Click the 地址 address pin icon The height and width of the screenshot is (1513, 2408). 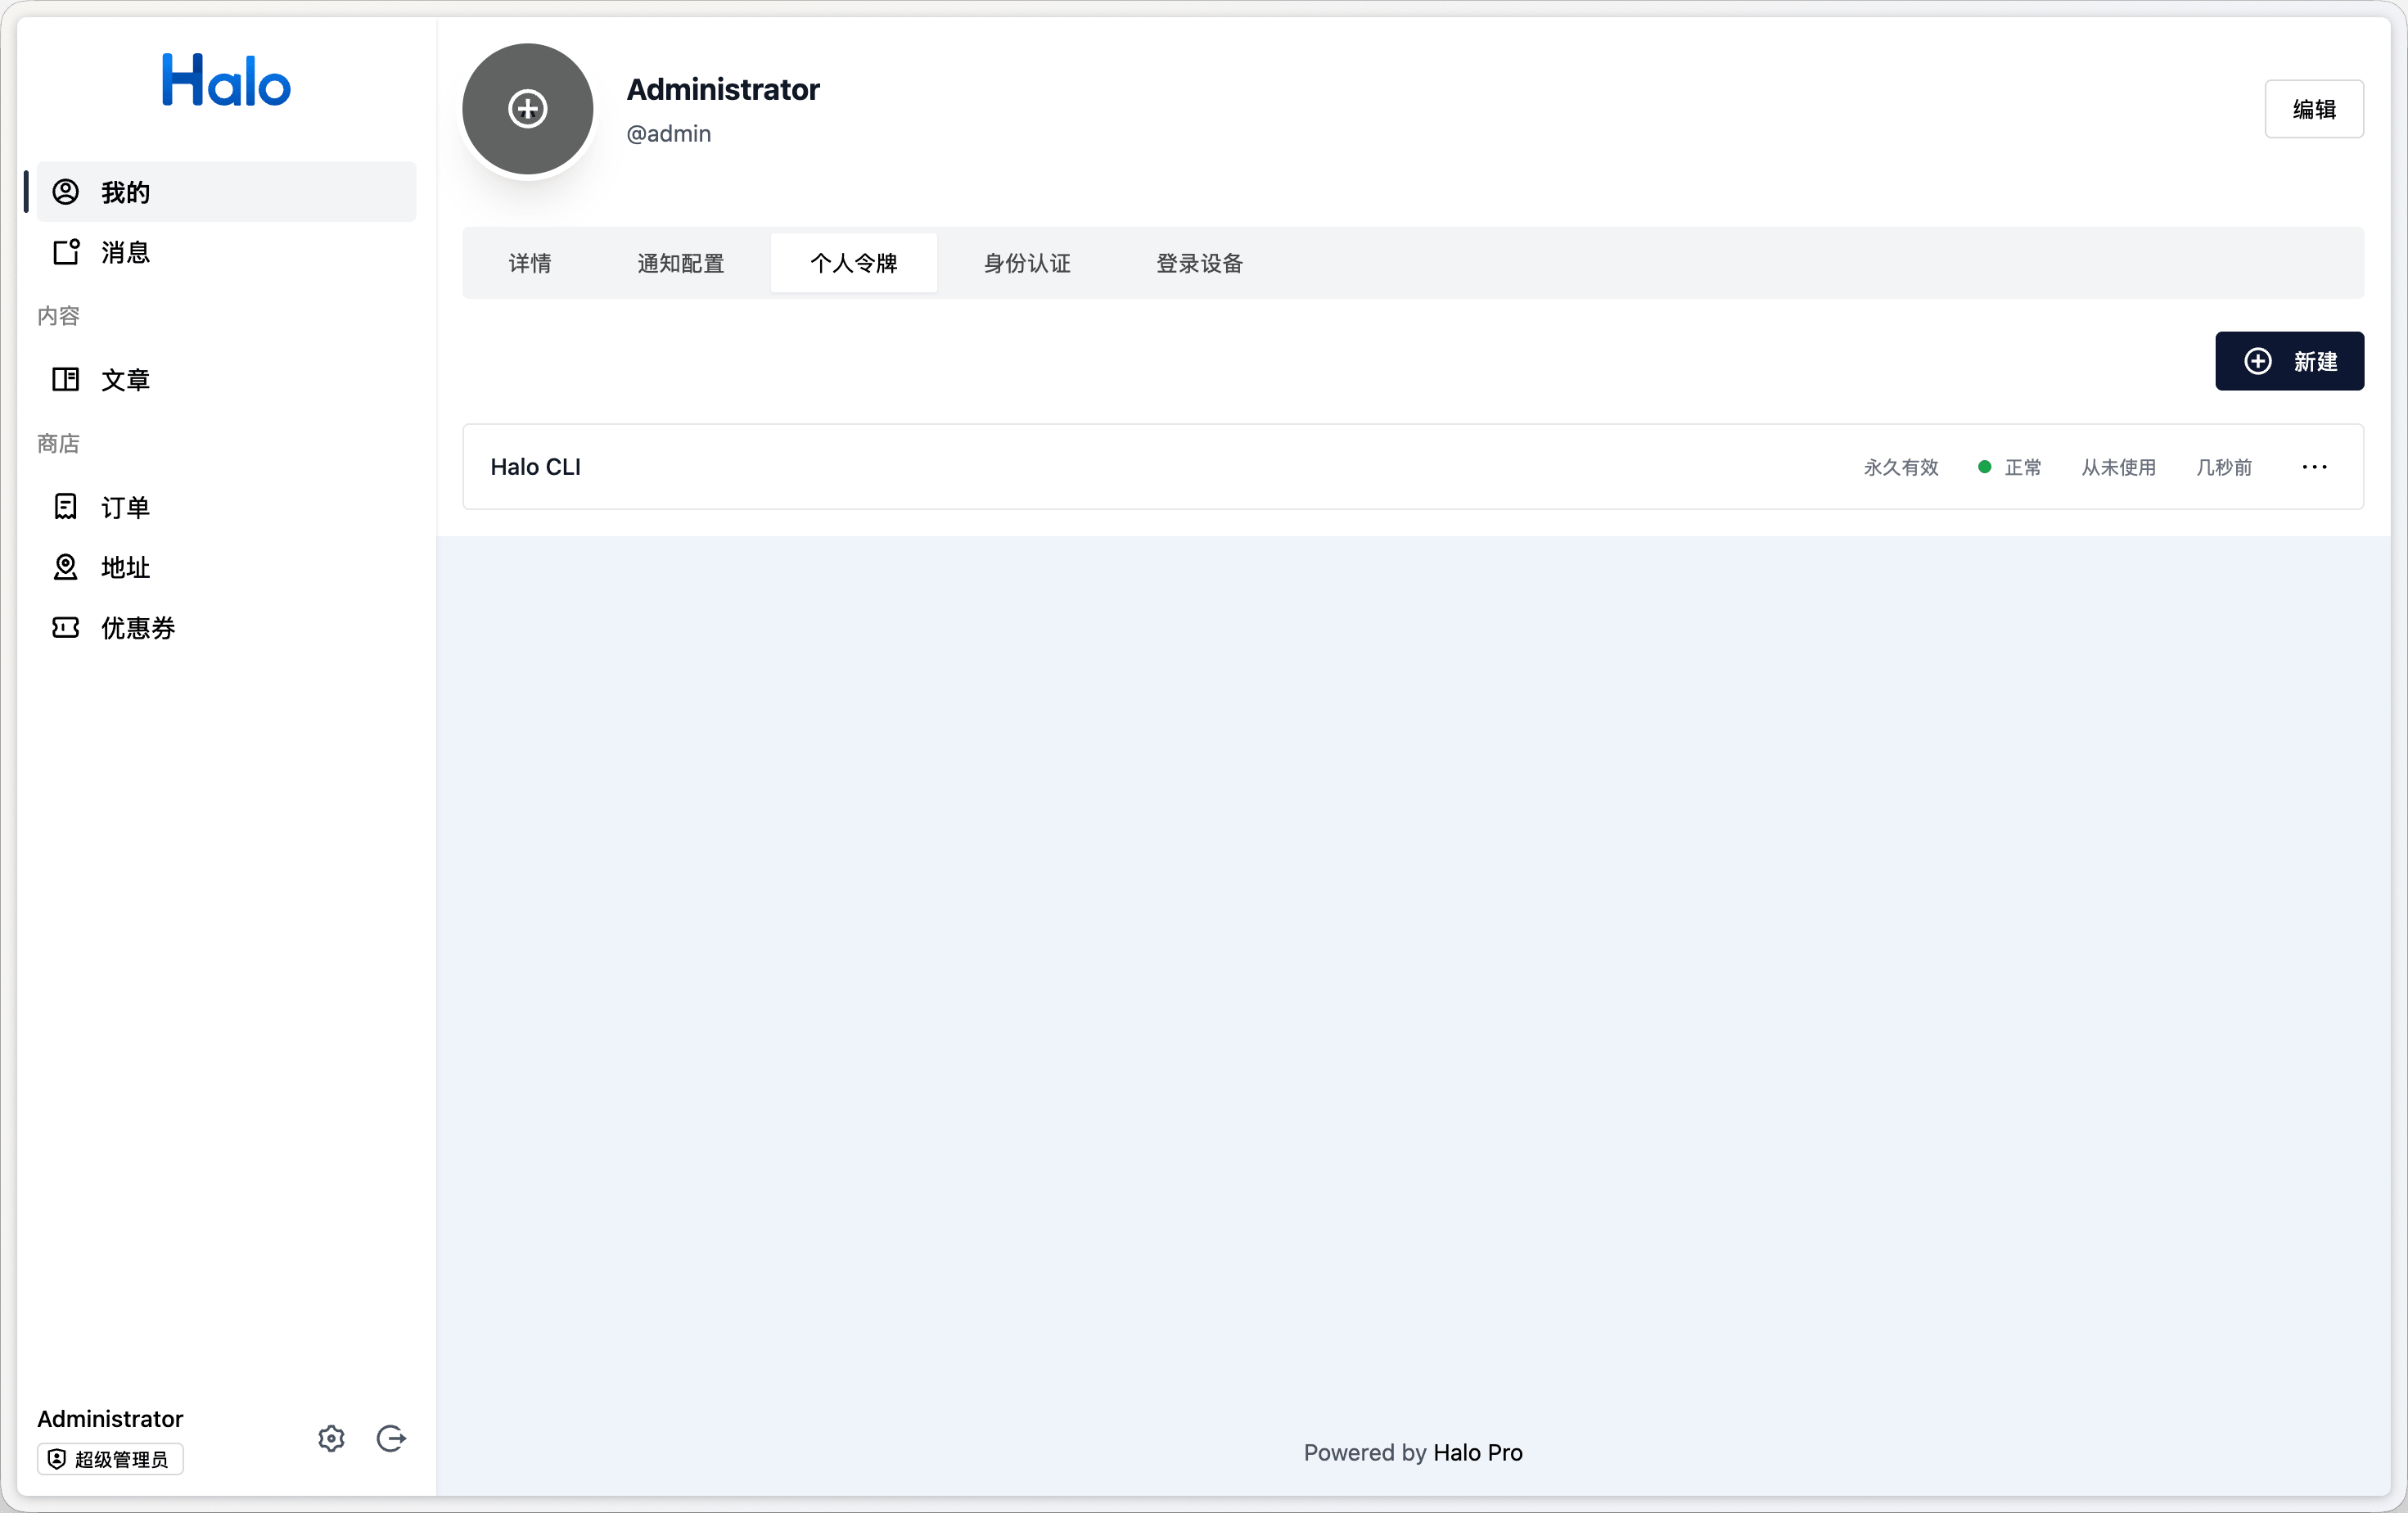click(66, 567)
